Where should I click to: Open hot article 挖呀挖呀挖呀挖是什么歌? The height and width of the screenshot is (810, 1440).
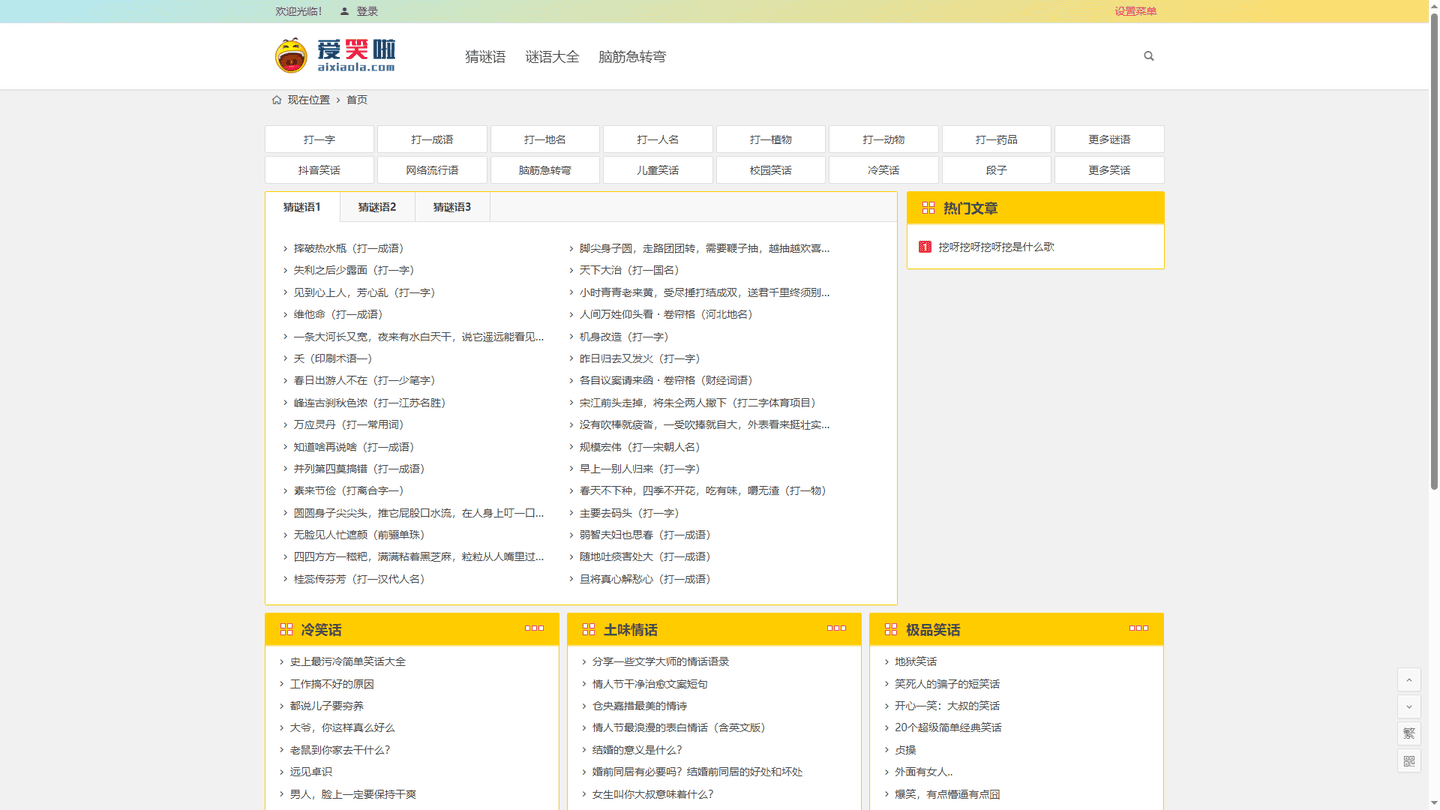coord(996,247)
